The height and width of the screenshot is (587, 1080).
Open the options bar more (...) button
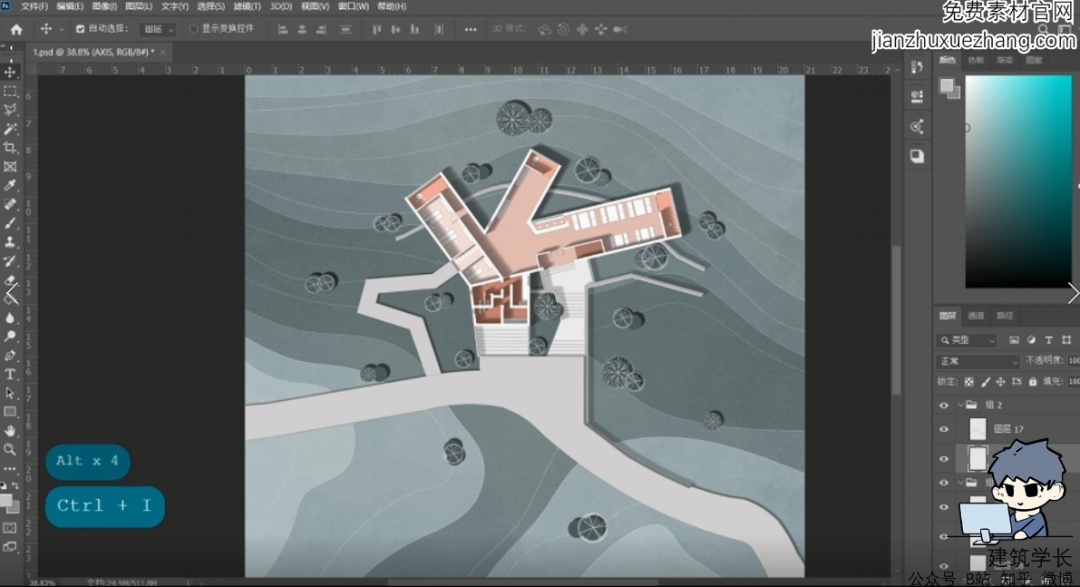click(470, 30)
